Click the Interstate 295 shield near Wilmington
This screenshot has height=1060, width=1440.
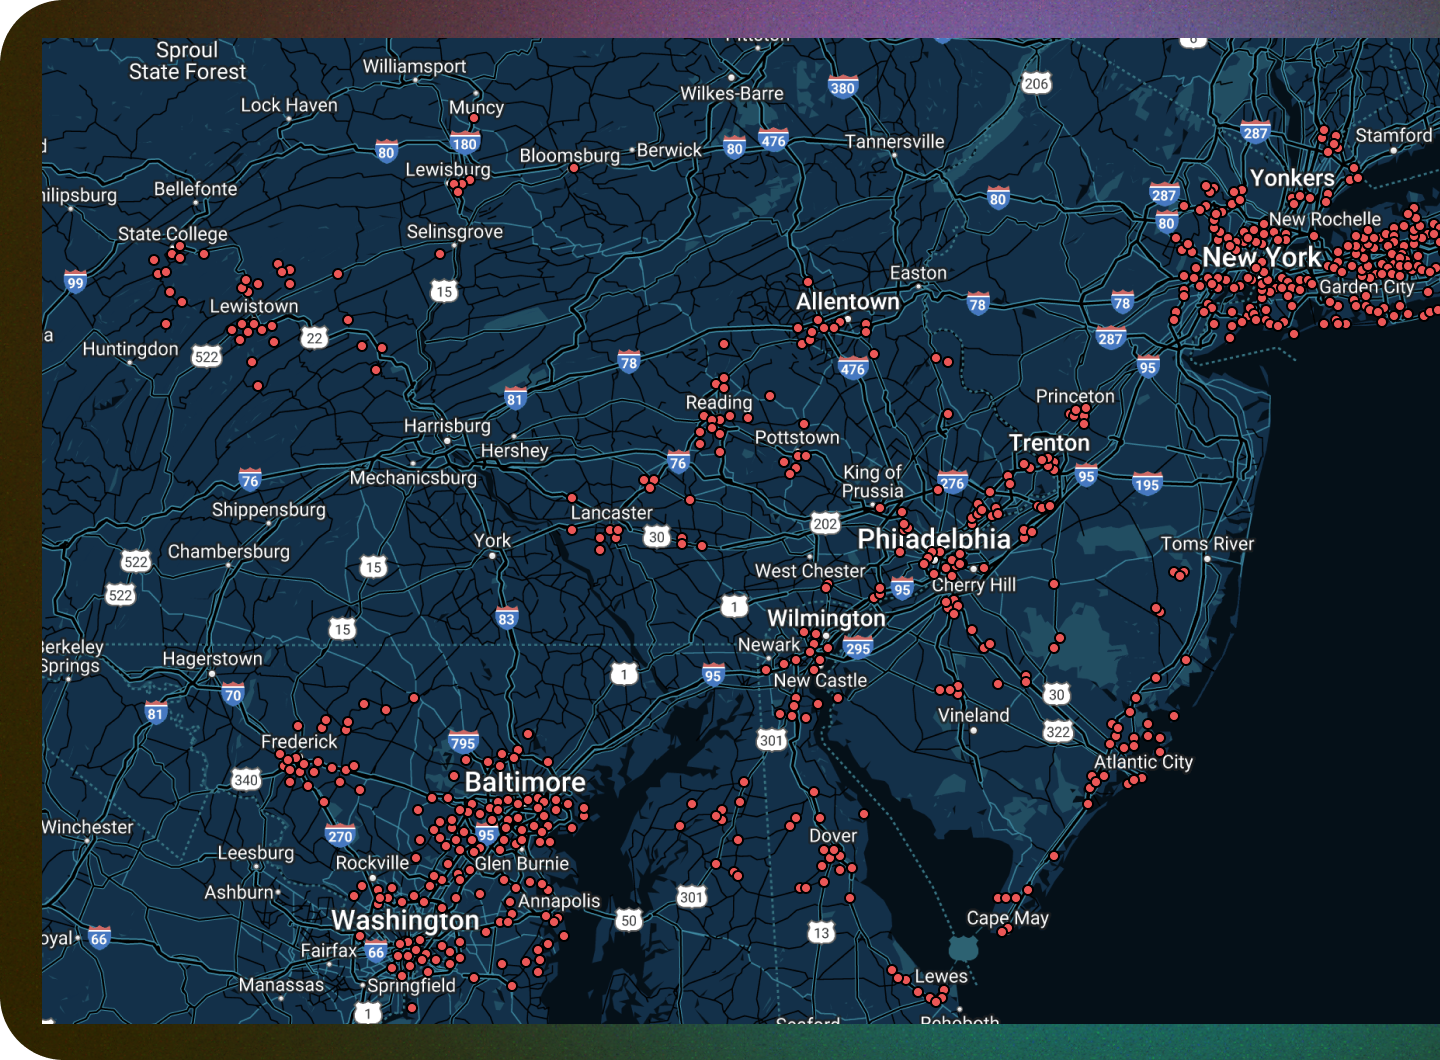click(858, 647)
